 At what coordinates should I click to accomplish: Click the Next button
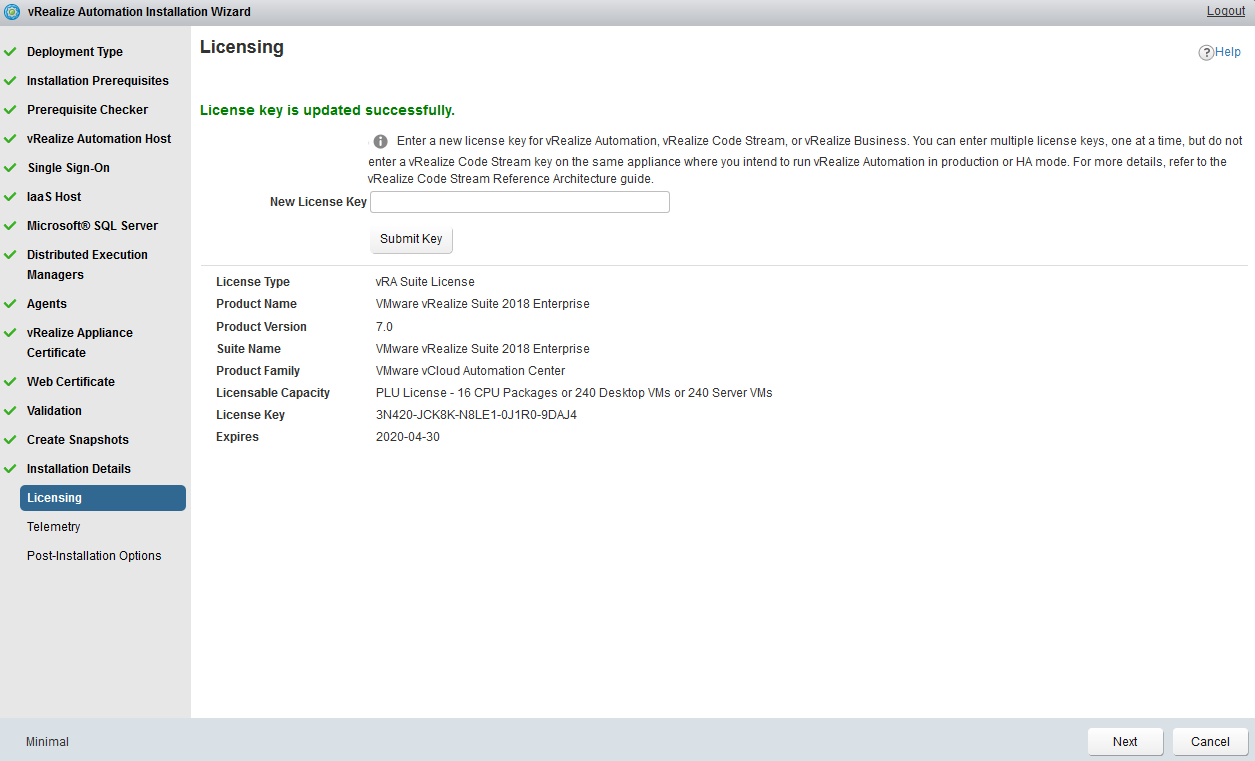point(1125,742)
